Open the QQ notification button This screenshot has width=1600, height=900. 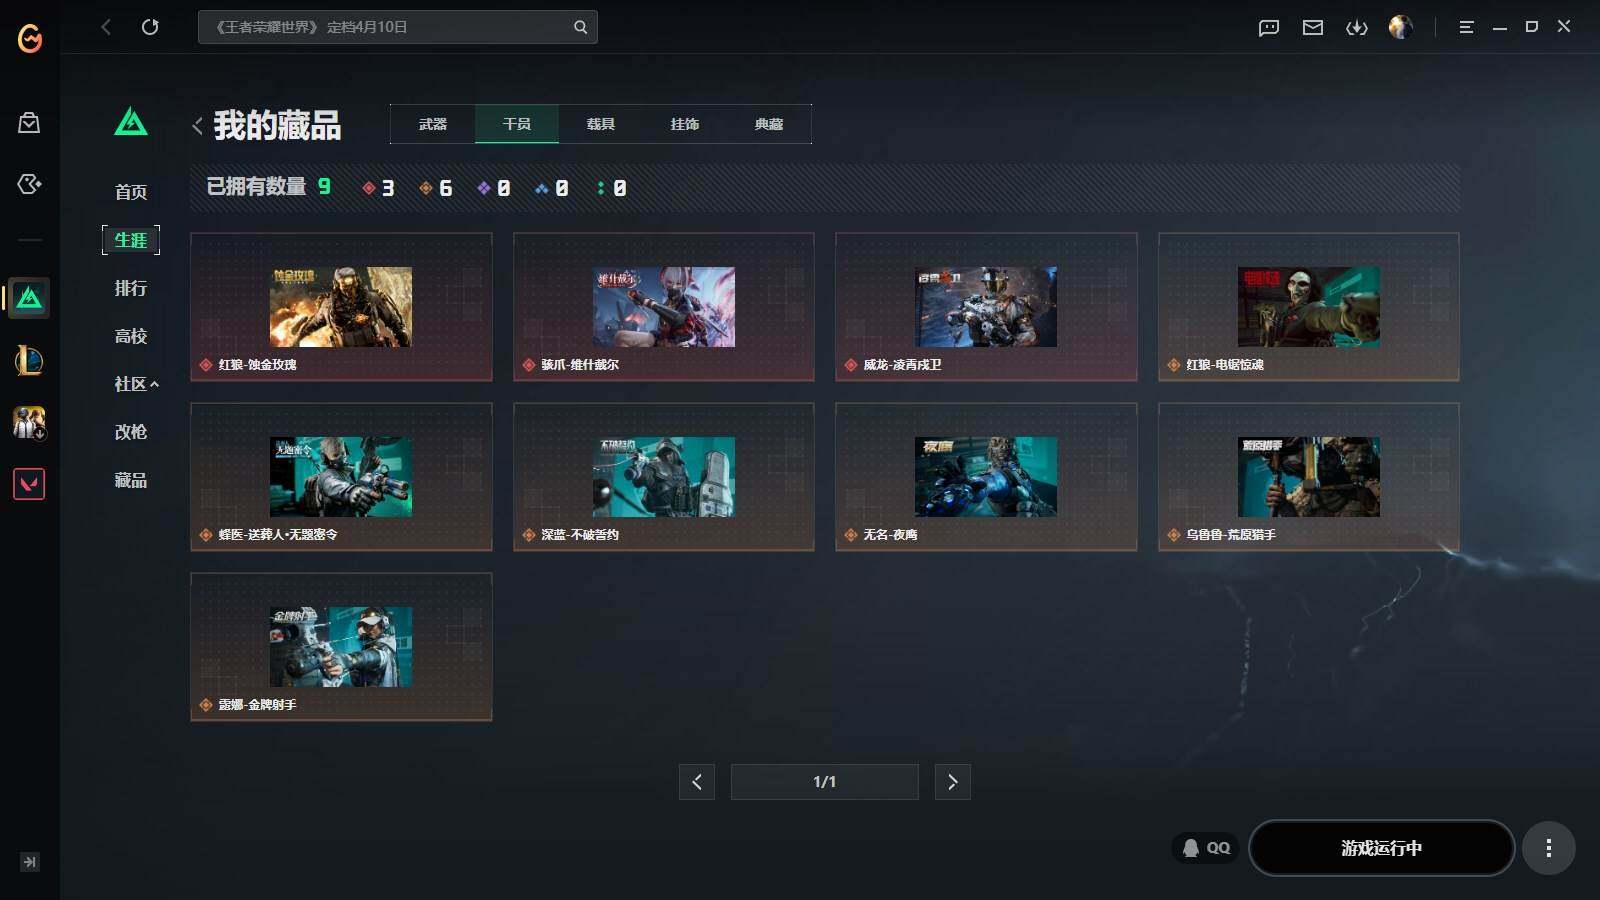(x=1206, y=848)
